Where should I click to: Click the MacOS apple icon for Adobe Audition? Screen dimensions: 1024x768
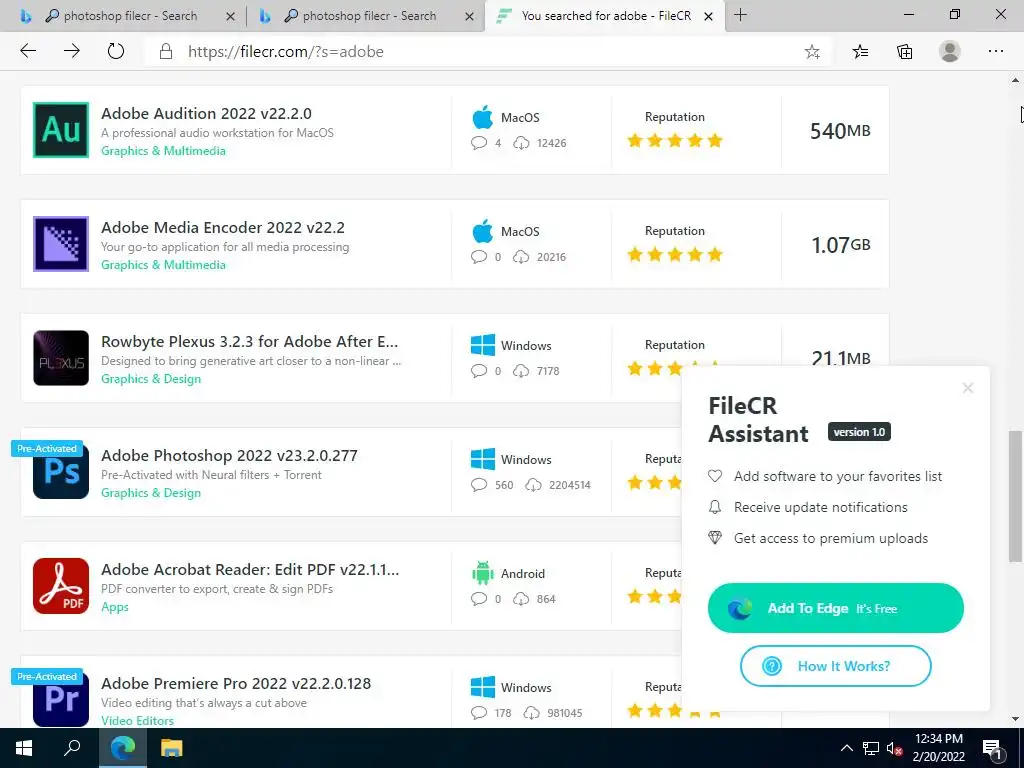(483, 118)
